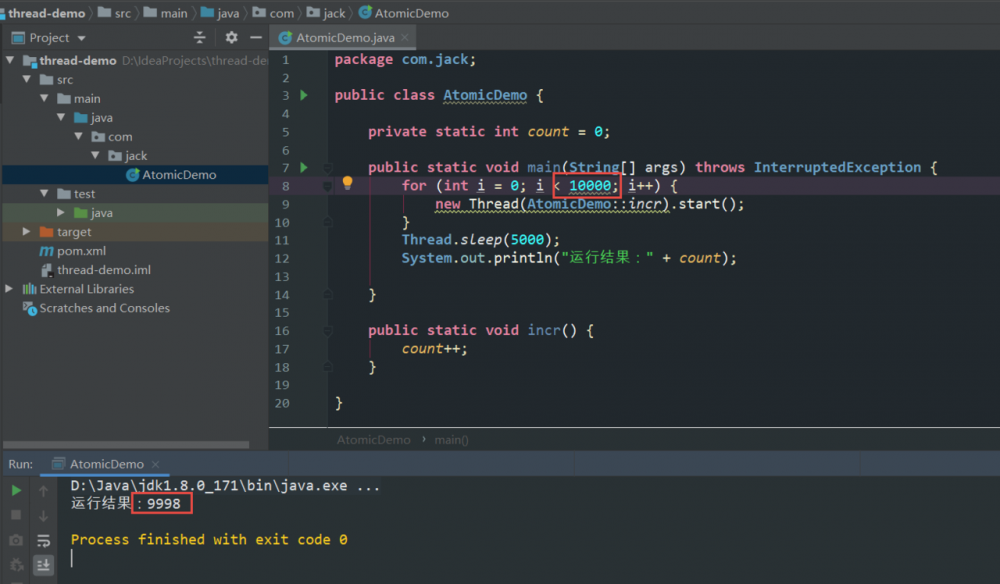Toggle soft-wrap in Run console
The width and height of the screenshot is (1000, 584).
coord(44,540)
